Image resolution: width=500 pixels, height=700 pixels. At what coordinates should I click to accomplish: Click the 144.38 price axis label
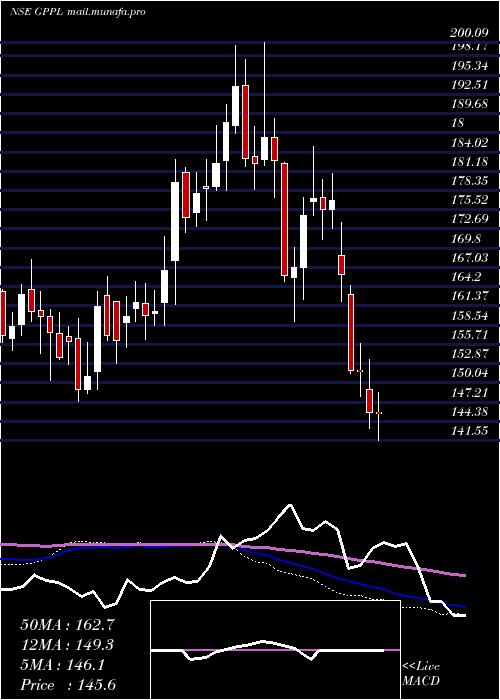[x=469, y=411]
